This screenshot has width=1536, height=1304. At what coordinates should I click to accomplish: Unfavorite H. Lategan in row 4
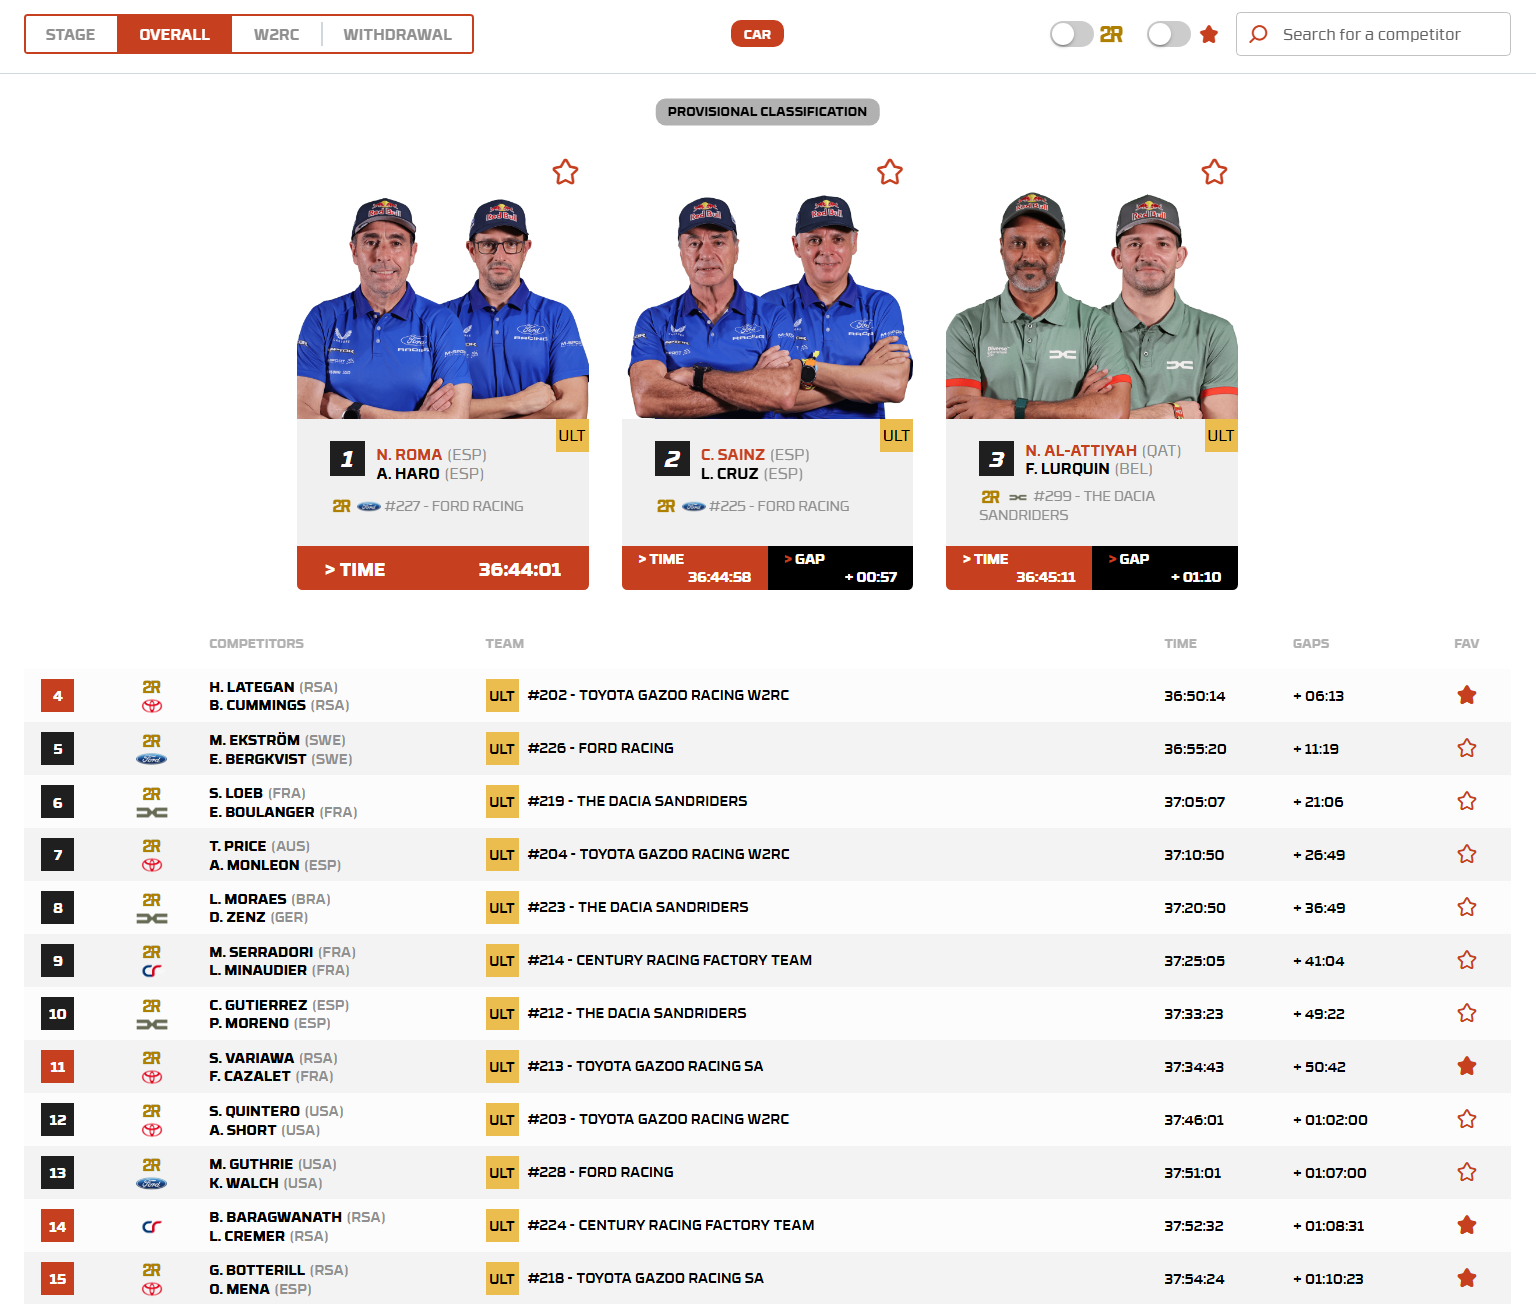1466,695
